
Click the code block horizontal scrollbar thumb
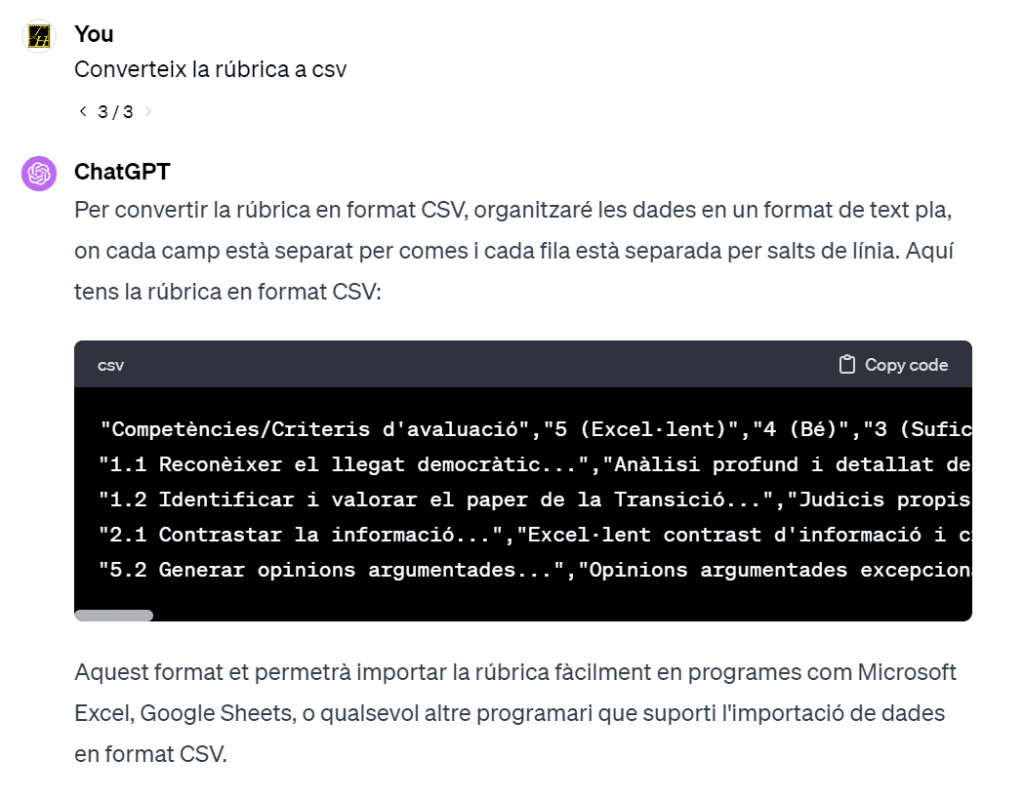113,616
